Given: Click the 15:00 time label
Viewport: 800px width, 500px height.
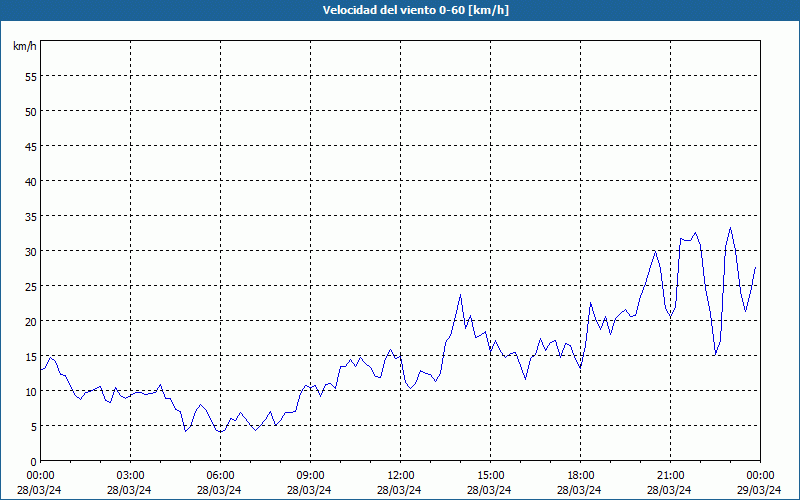Looking at the screenshot, I should coord(490,476).
